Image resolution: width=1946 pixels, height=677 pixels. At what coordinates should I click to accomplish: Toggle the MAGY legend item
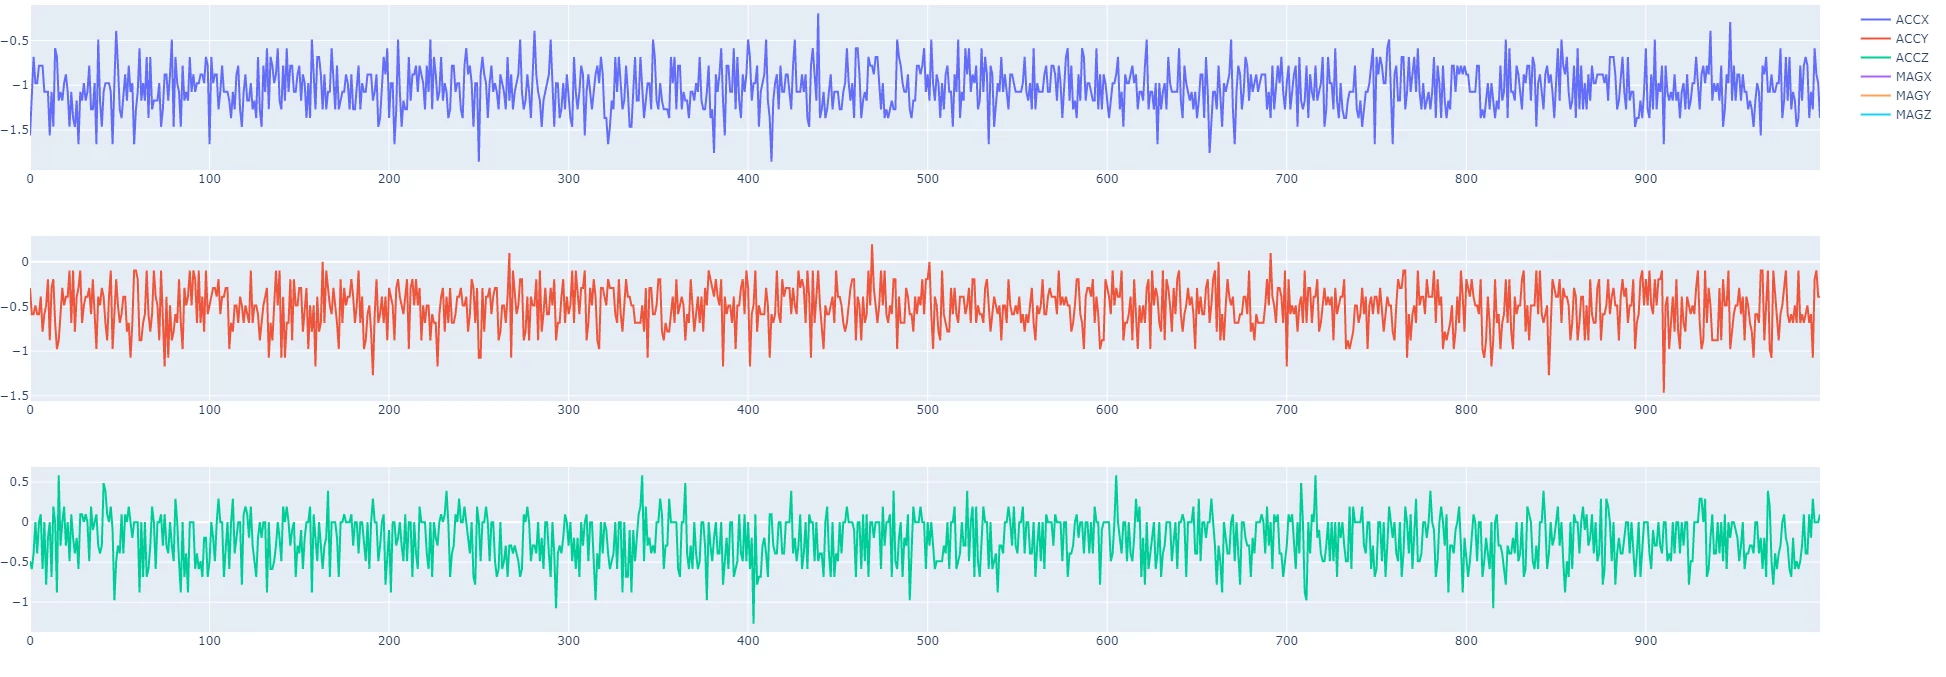pyautogui.click(x=1896, y=96)
